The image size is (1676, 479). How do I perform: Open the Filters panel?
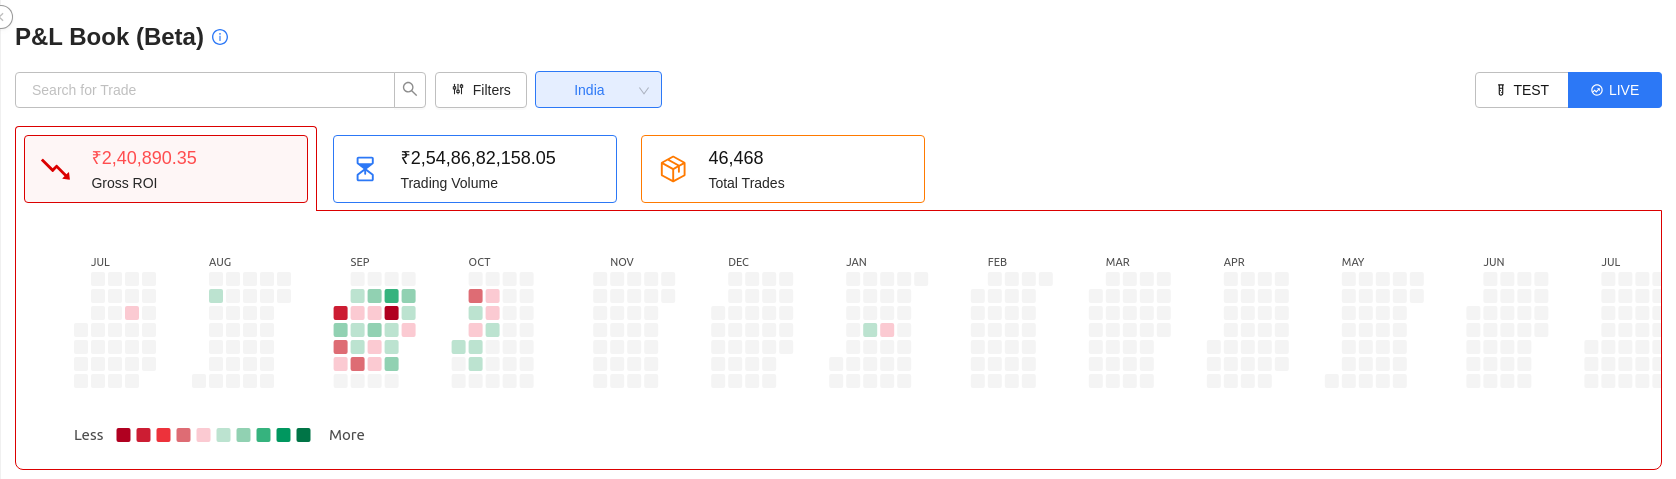click(482, 90)
